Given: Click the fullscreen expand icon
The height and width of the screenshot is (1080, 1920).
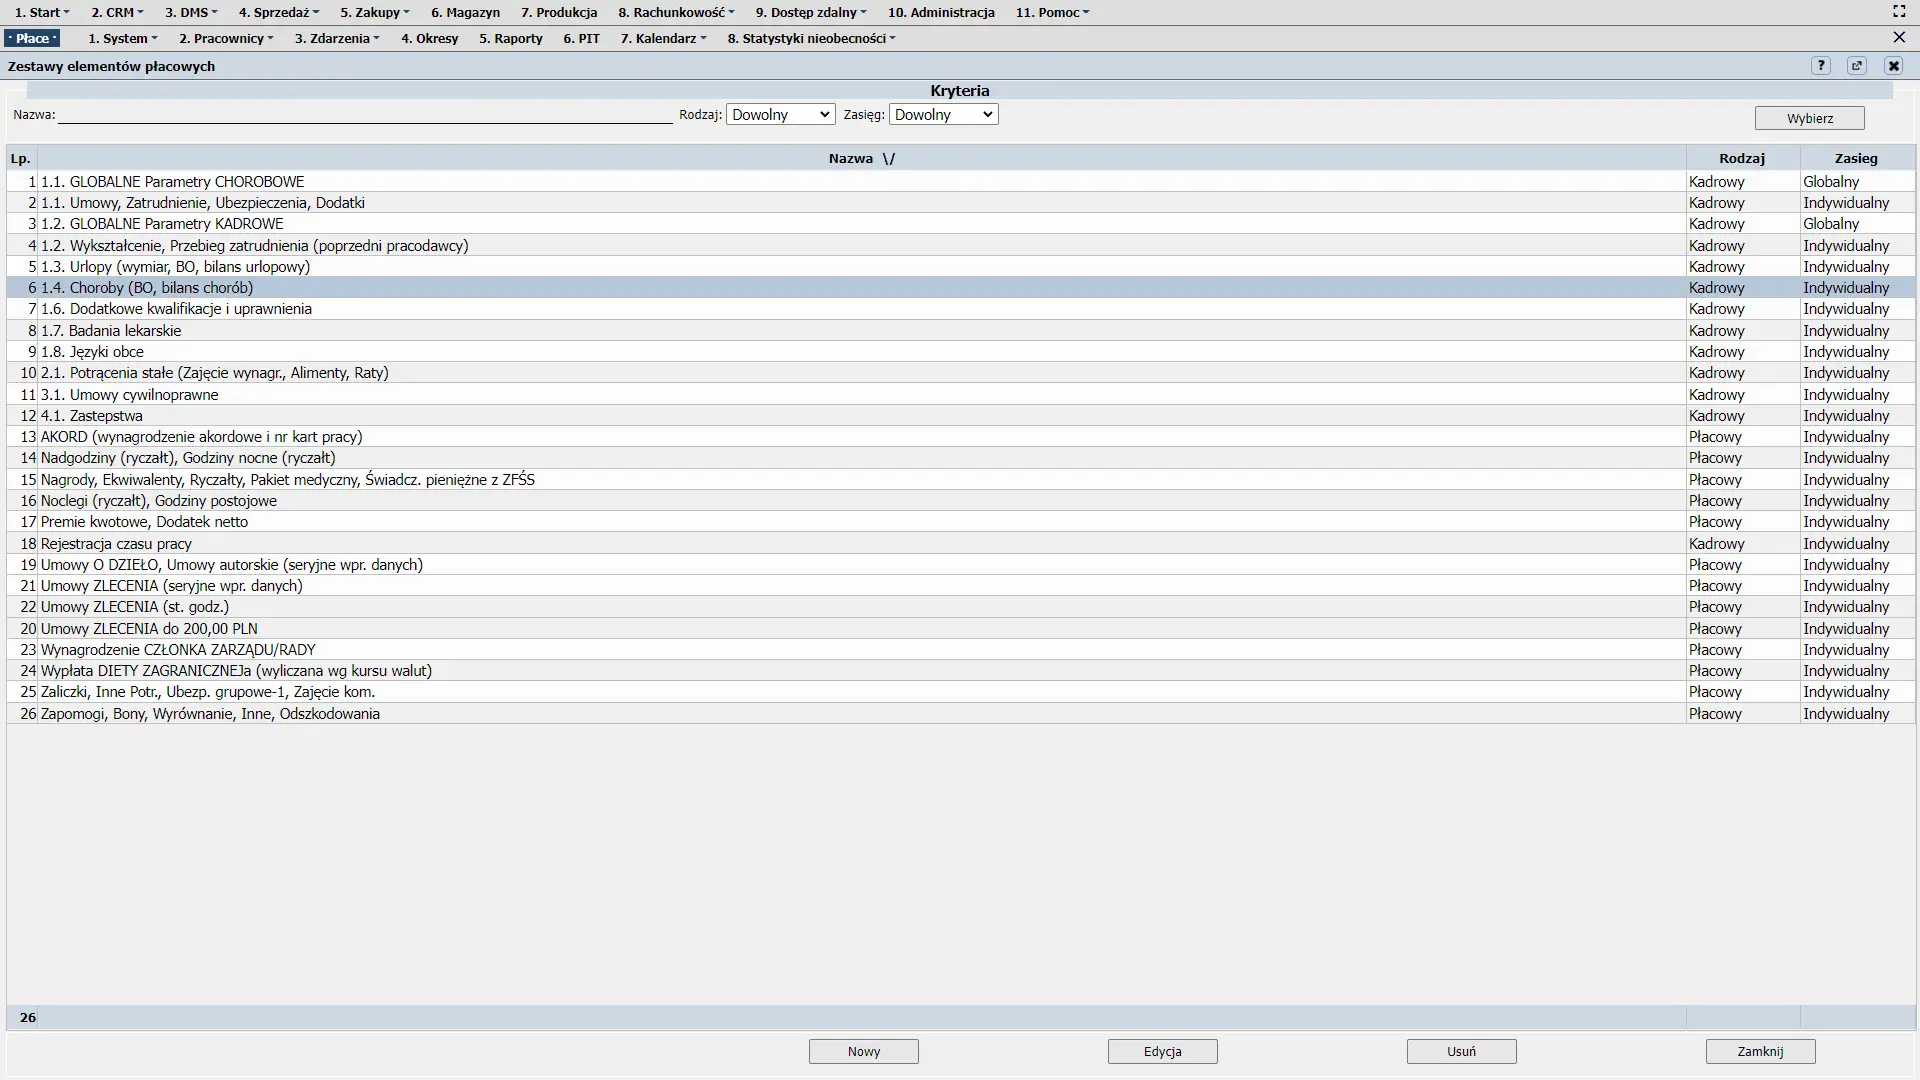Looking at the screenshot, I should click(1899, 12).
